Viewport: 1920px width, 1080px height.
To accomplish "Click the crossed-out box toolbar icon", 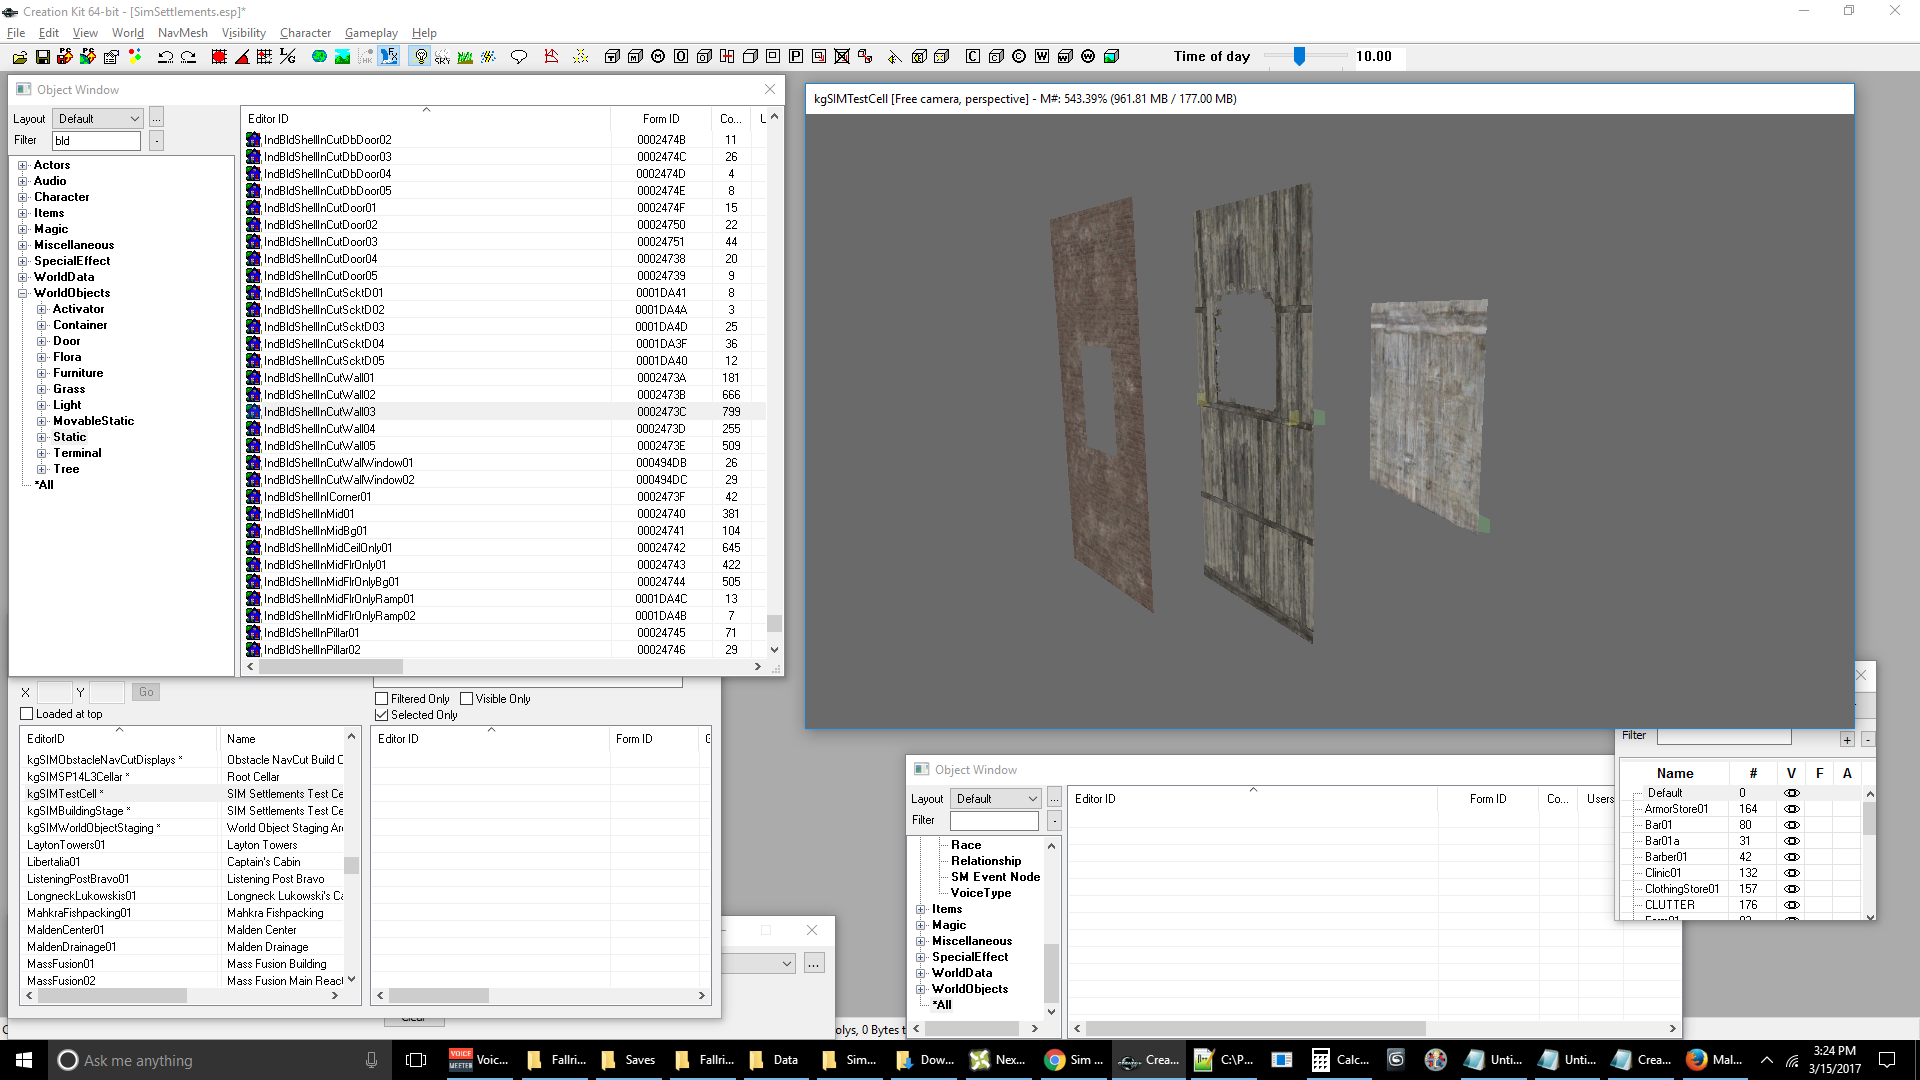I will tap(842, 57).
